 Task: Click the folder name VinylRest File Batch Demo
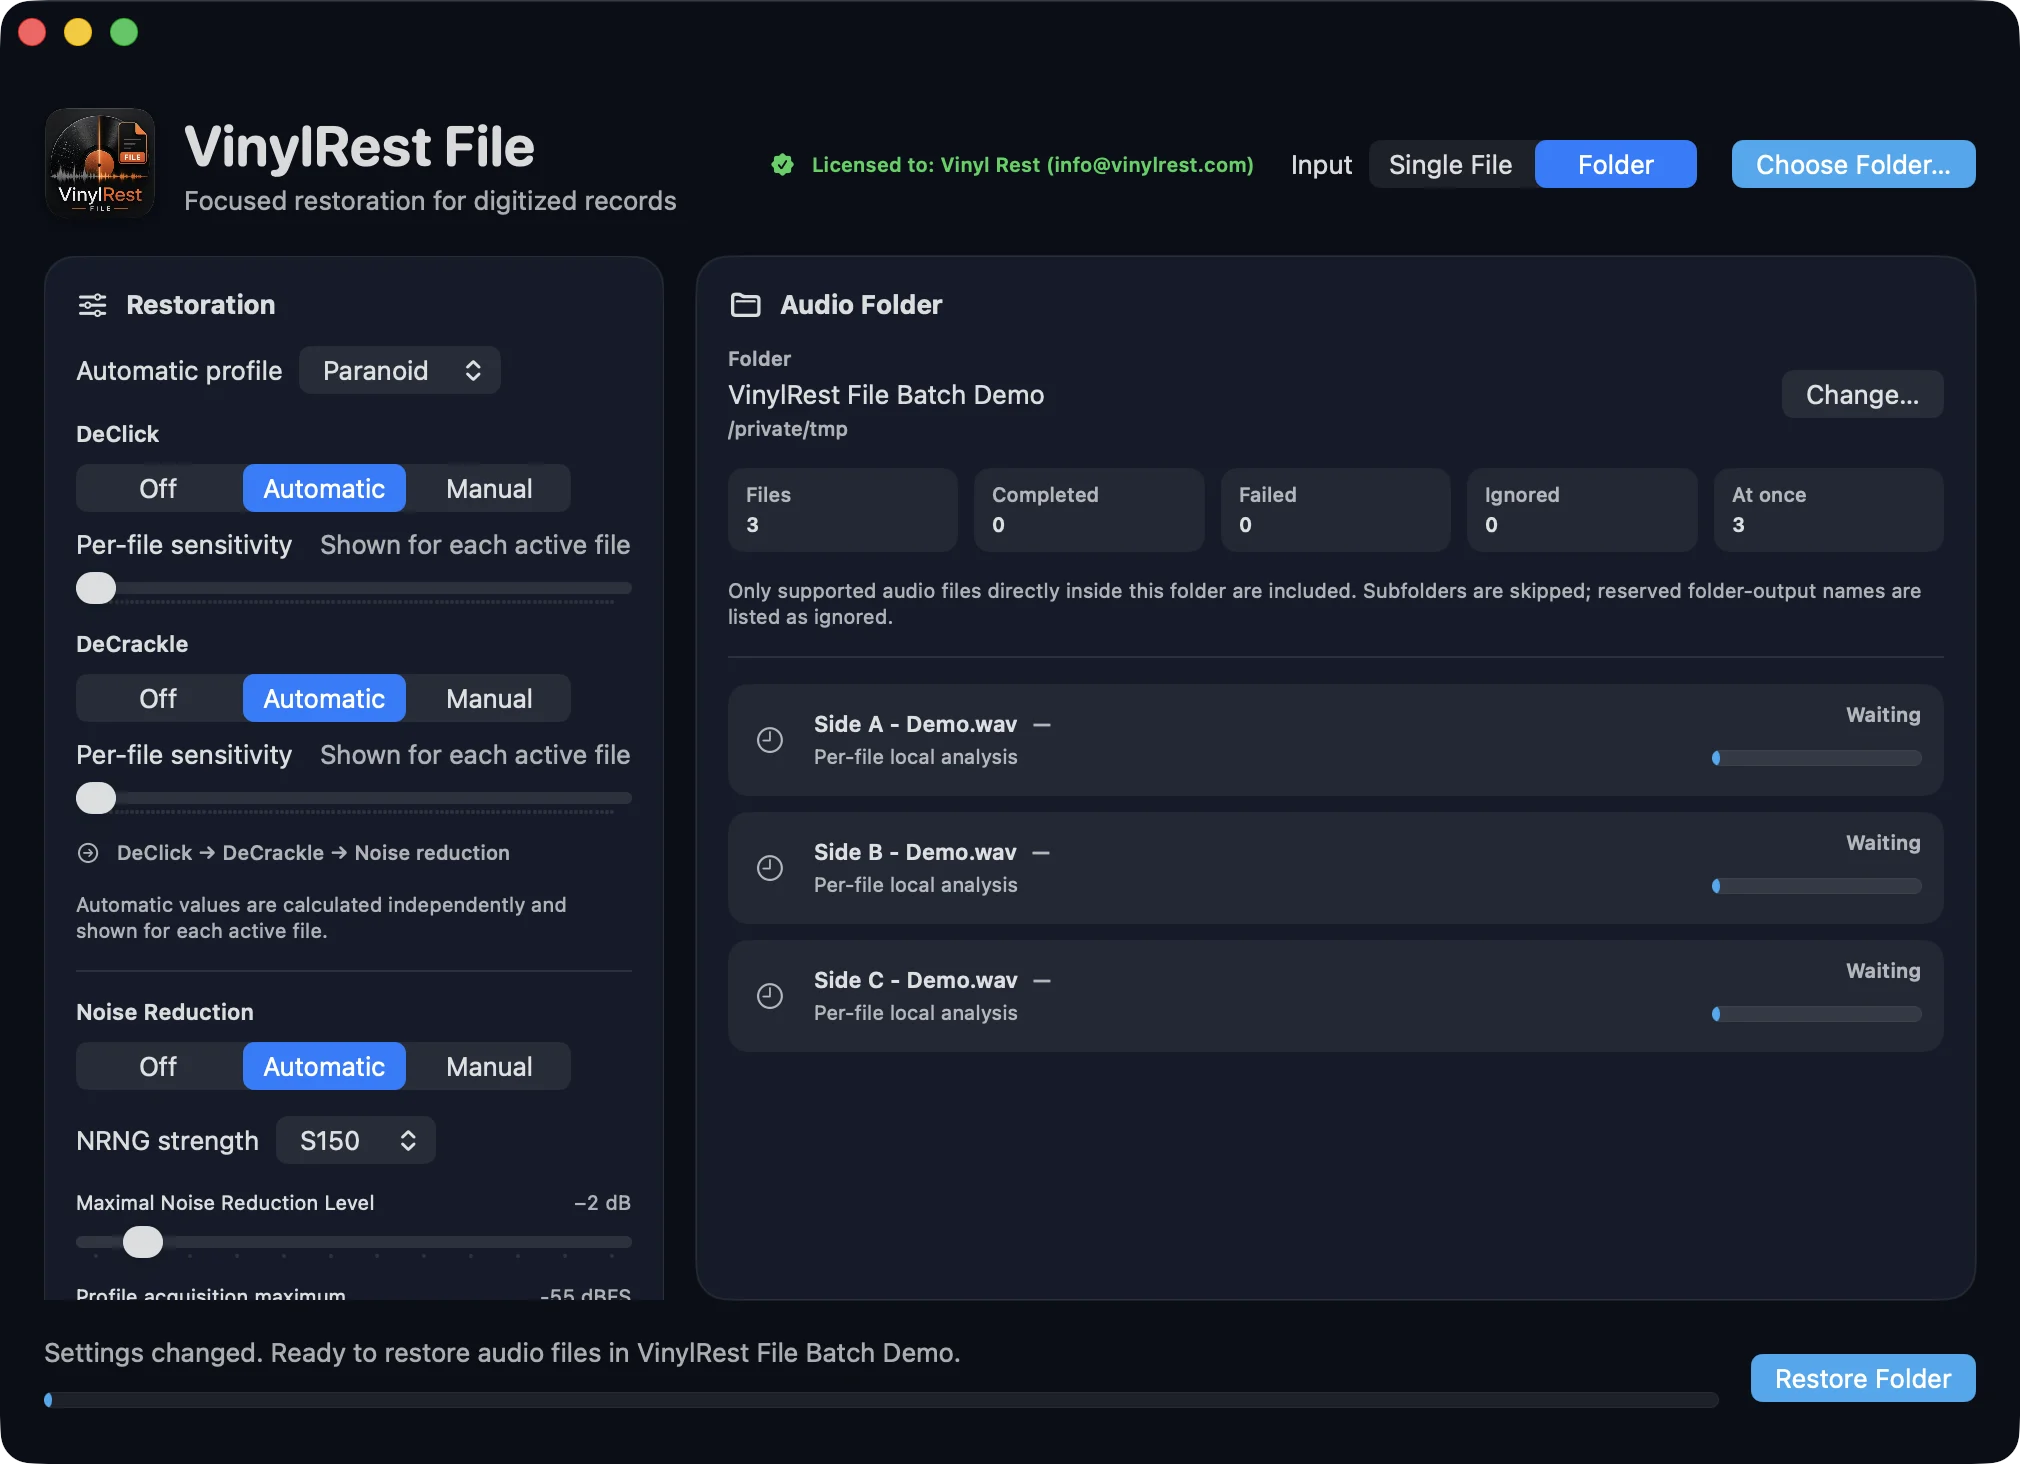coord(886,395)
